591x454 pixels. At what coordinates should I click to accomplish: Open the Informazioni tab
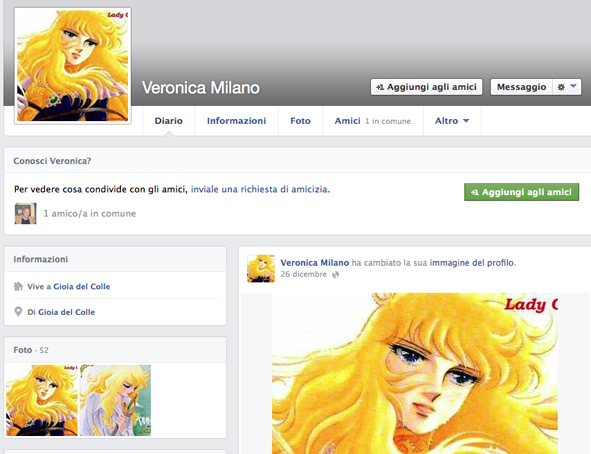(236, 121)
